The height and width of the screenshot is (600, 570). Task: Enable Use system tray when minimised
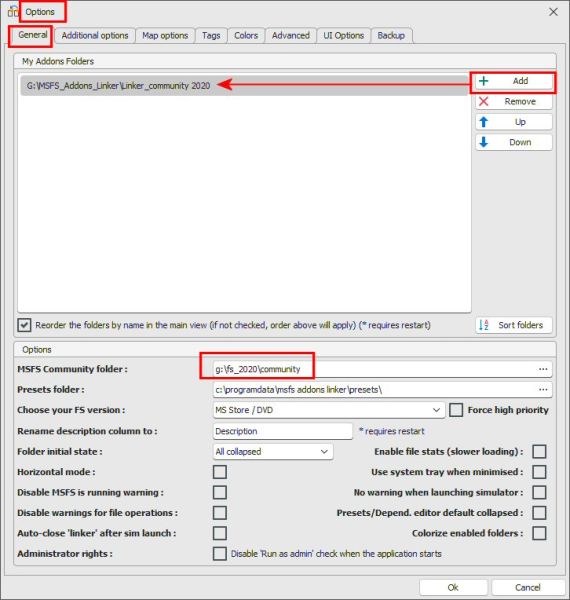(x=539, y=472)
